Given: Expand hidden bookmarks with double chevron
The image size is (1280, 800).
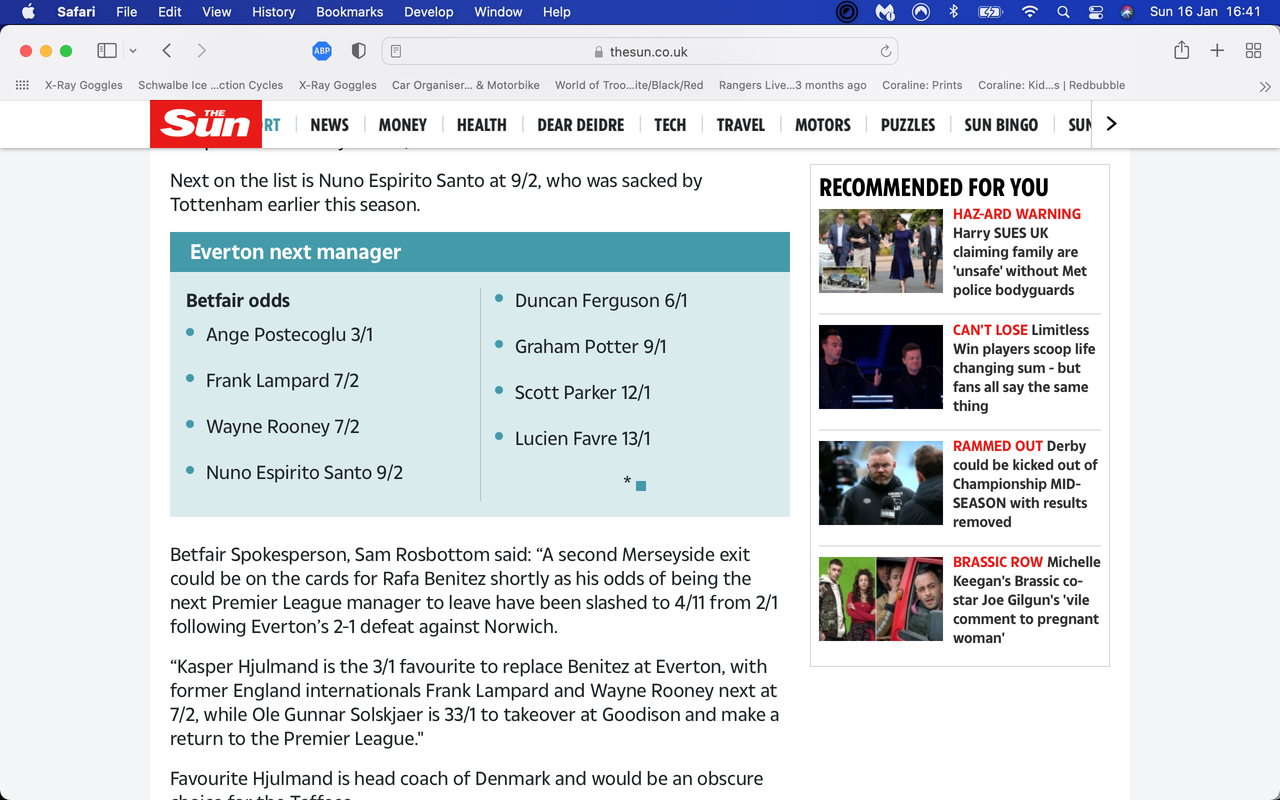Looking at the screenshot, I should 1265,86.
